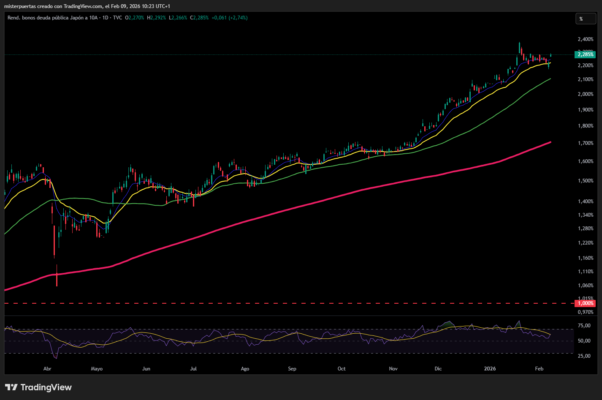Click the Oct label on time axis

pos(341,367)
